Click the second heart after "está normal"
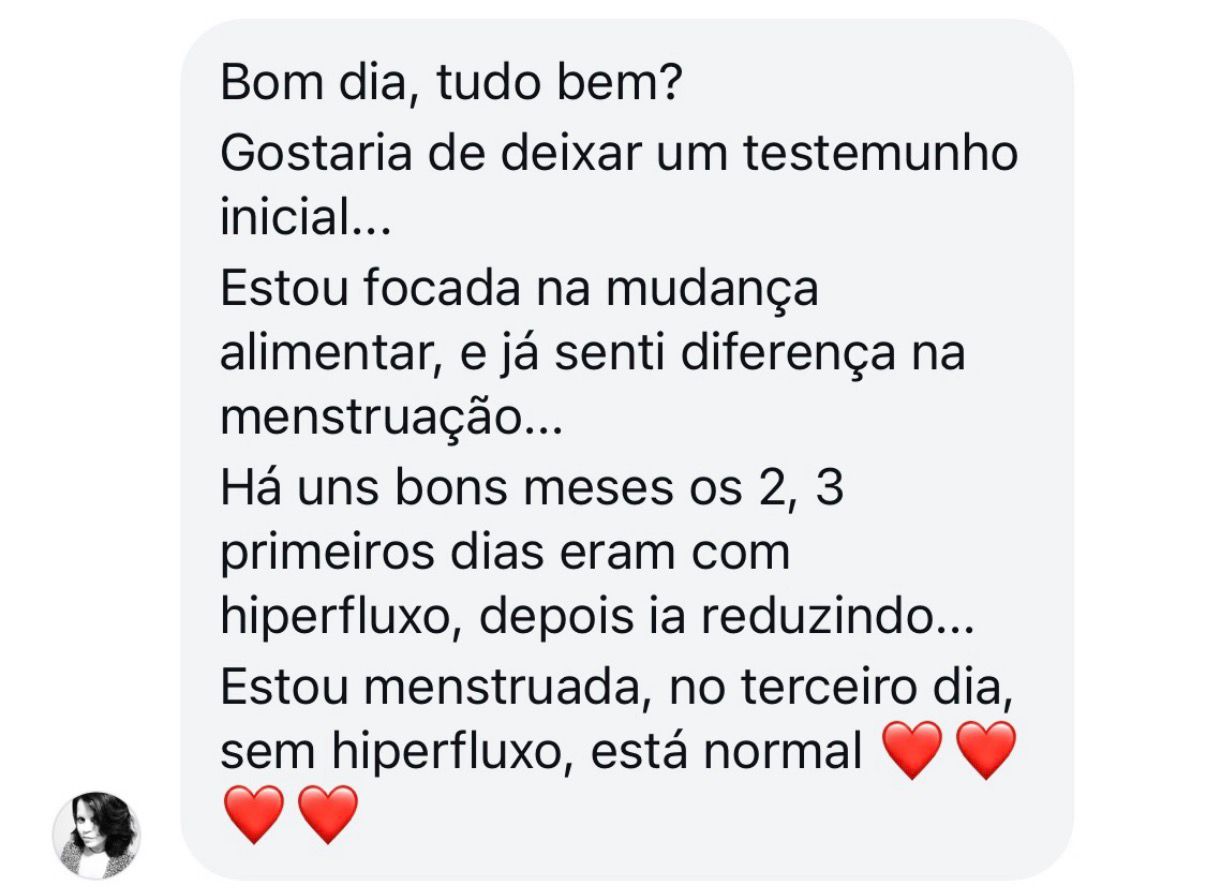This screenshot has width=1206, height=896. (985, 750)
